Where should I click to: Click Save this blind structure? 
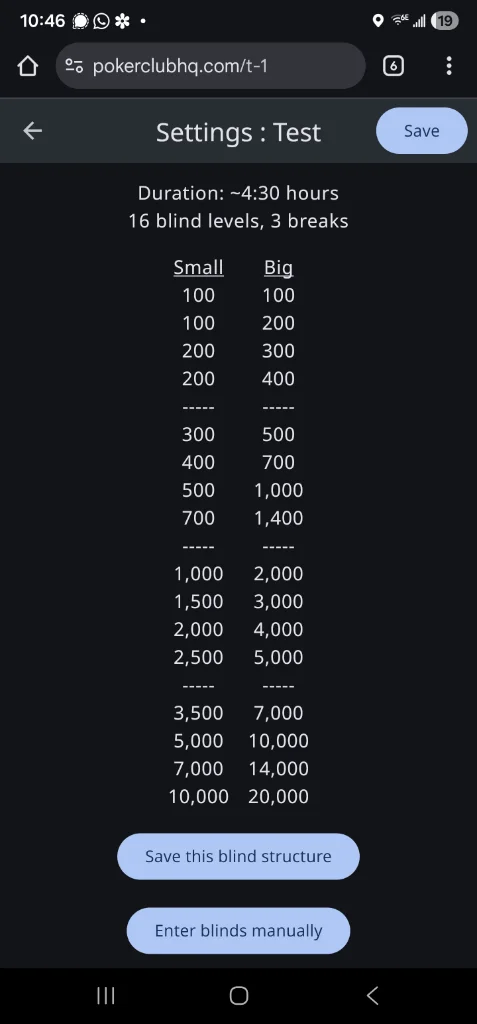(x=238, y=856)
